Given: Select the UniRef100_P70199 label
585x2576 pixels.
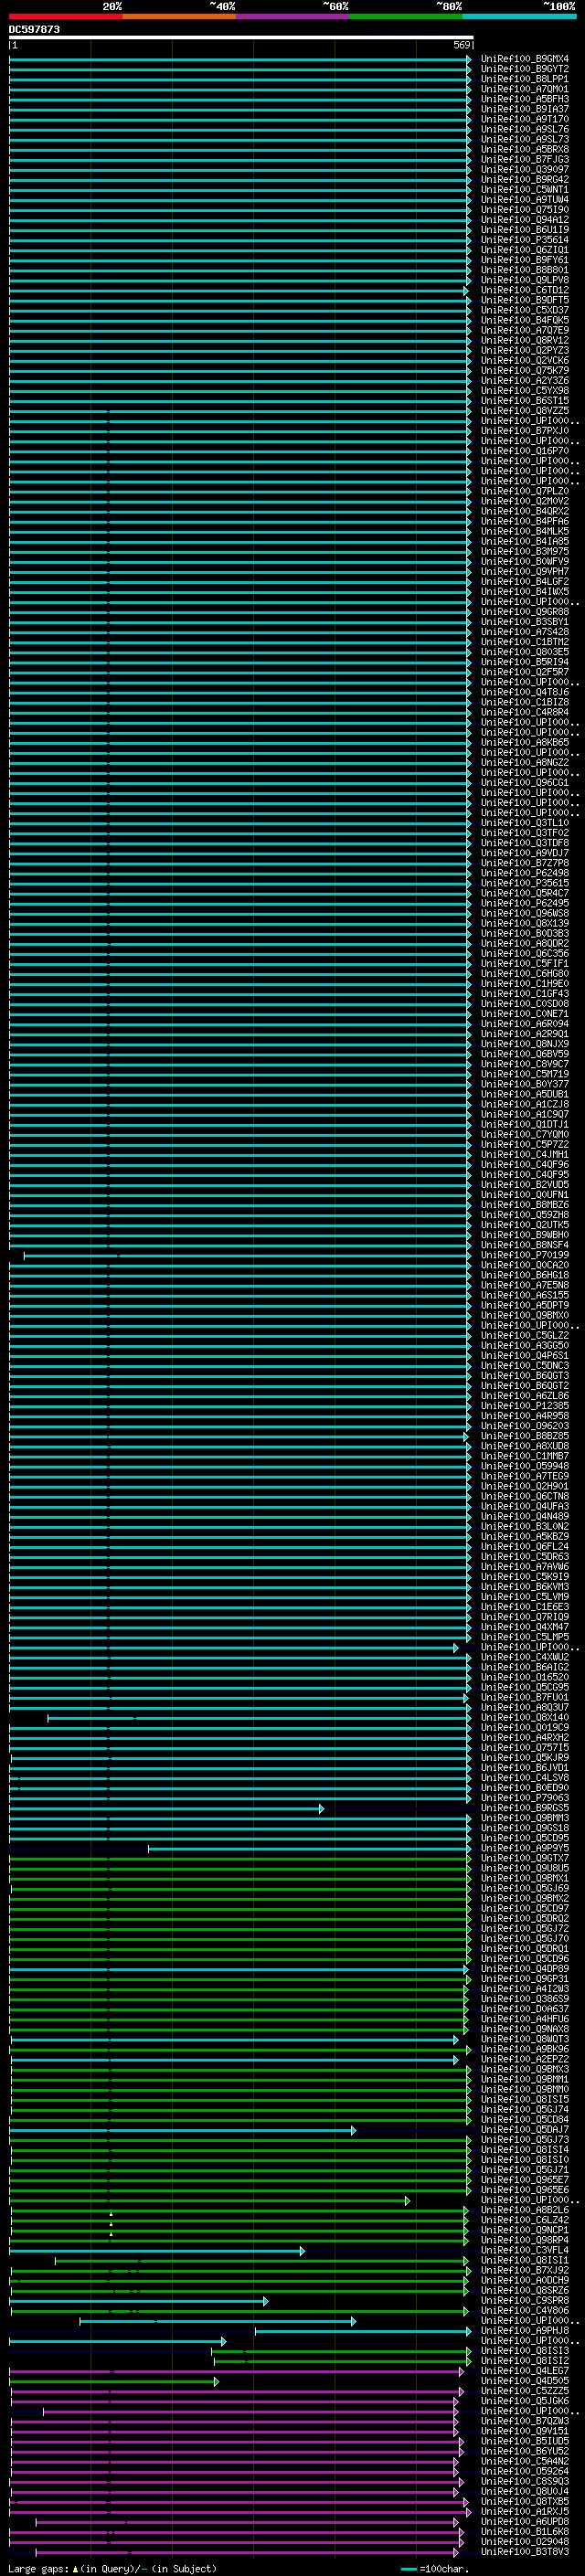Looking at the screenshot, I should (x=524, y=1255).
